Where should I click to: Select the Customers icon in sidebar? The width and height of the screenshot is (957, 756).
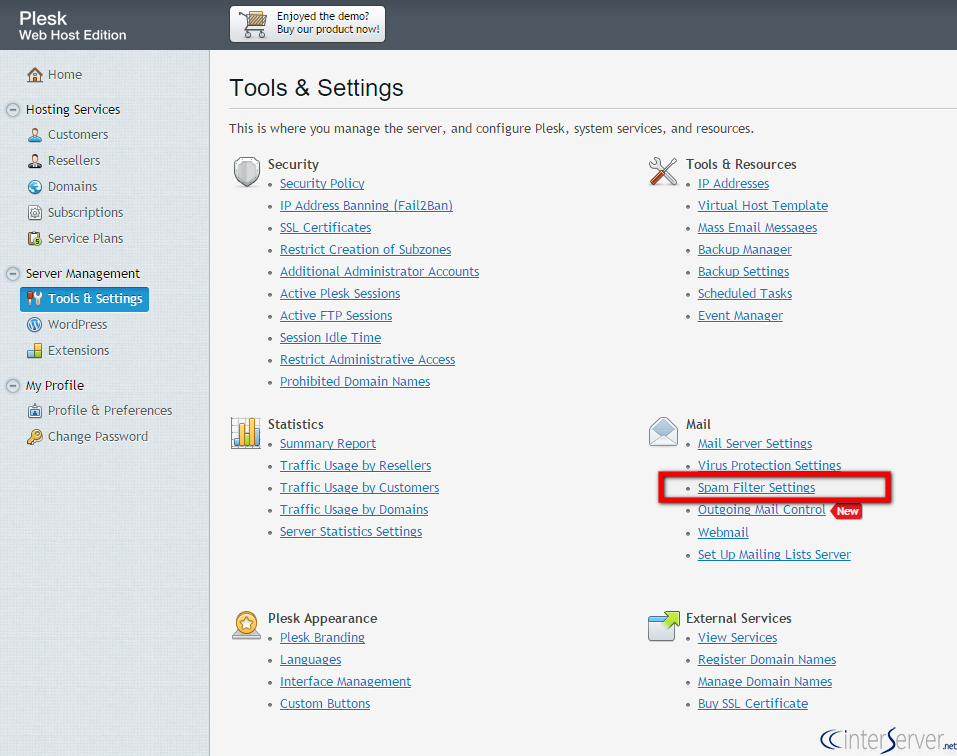click(33, 134)
